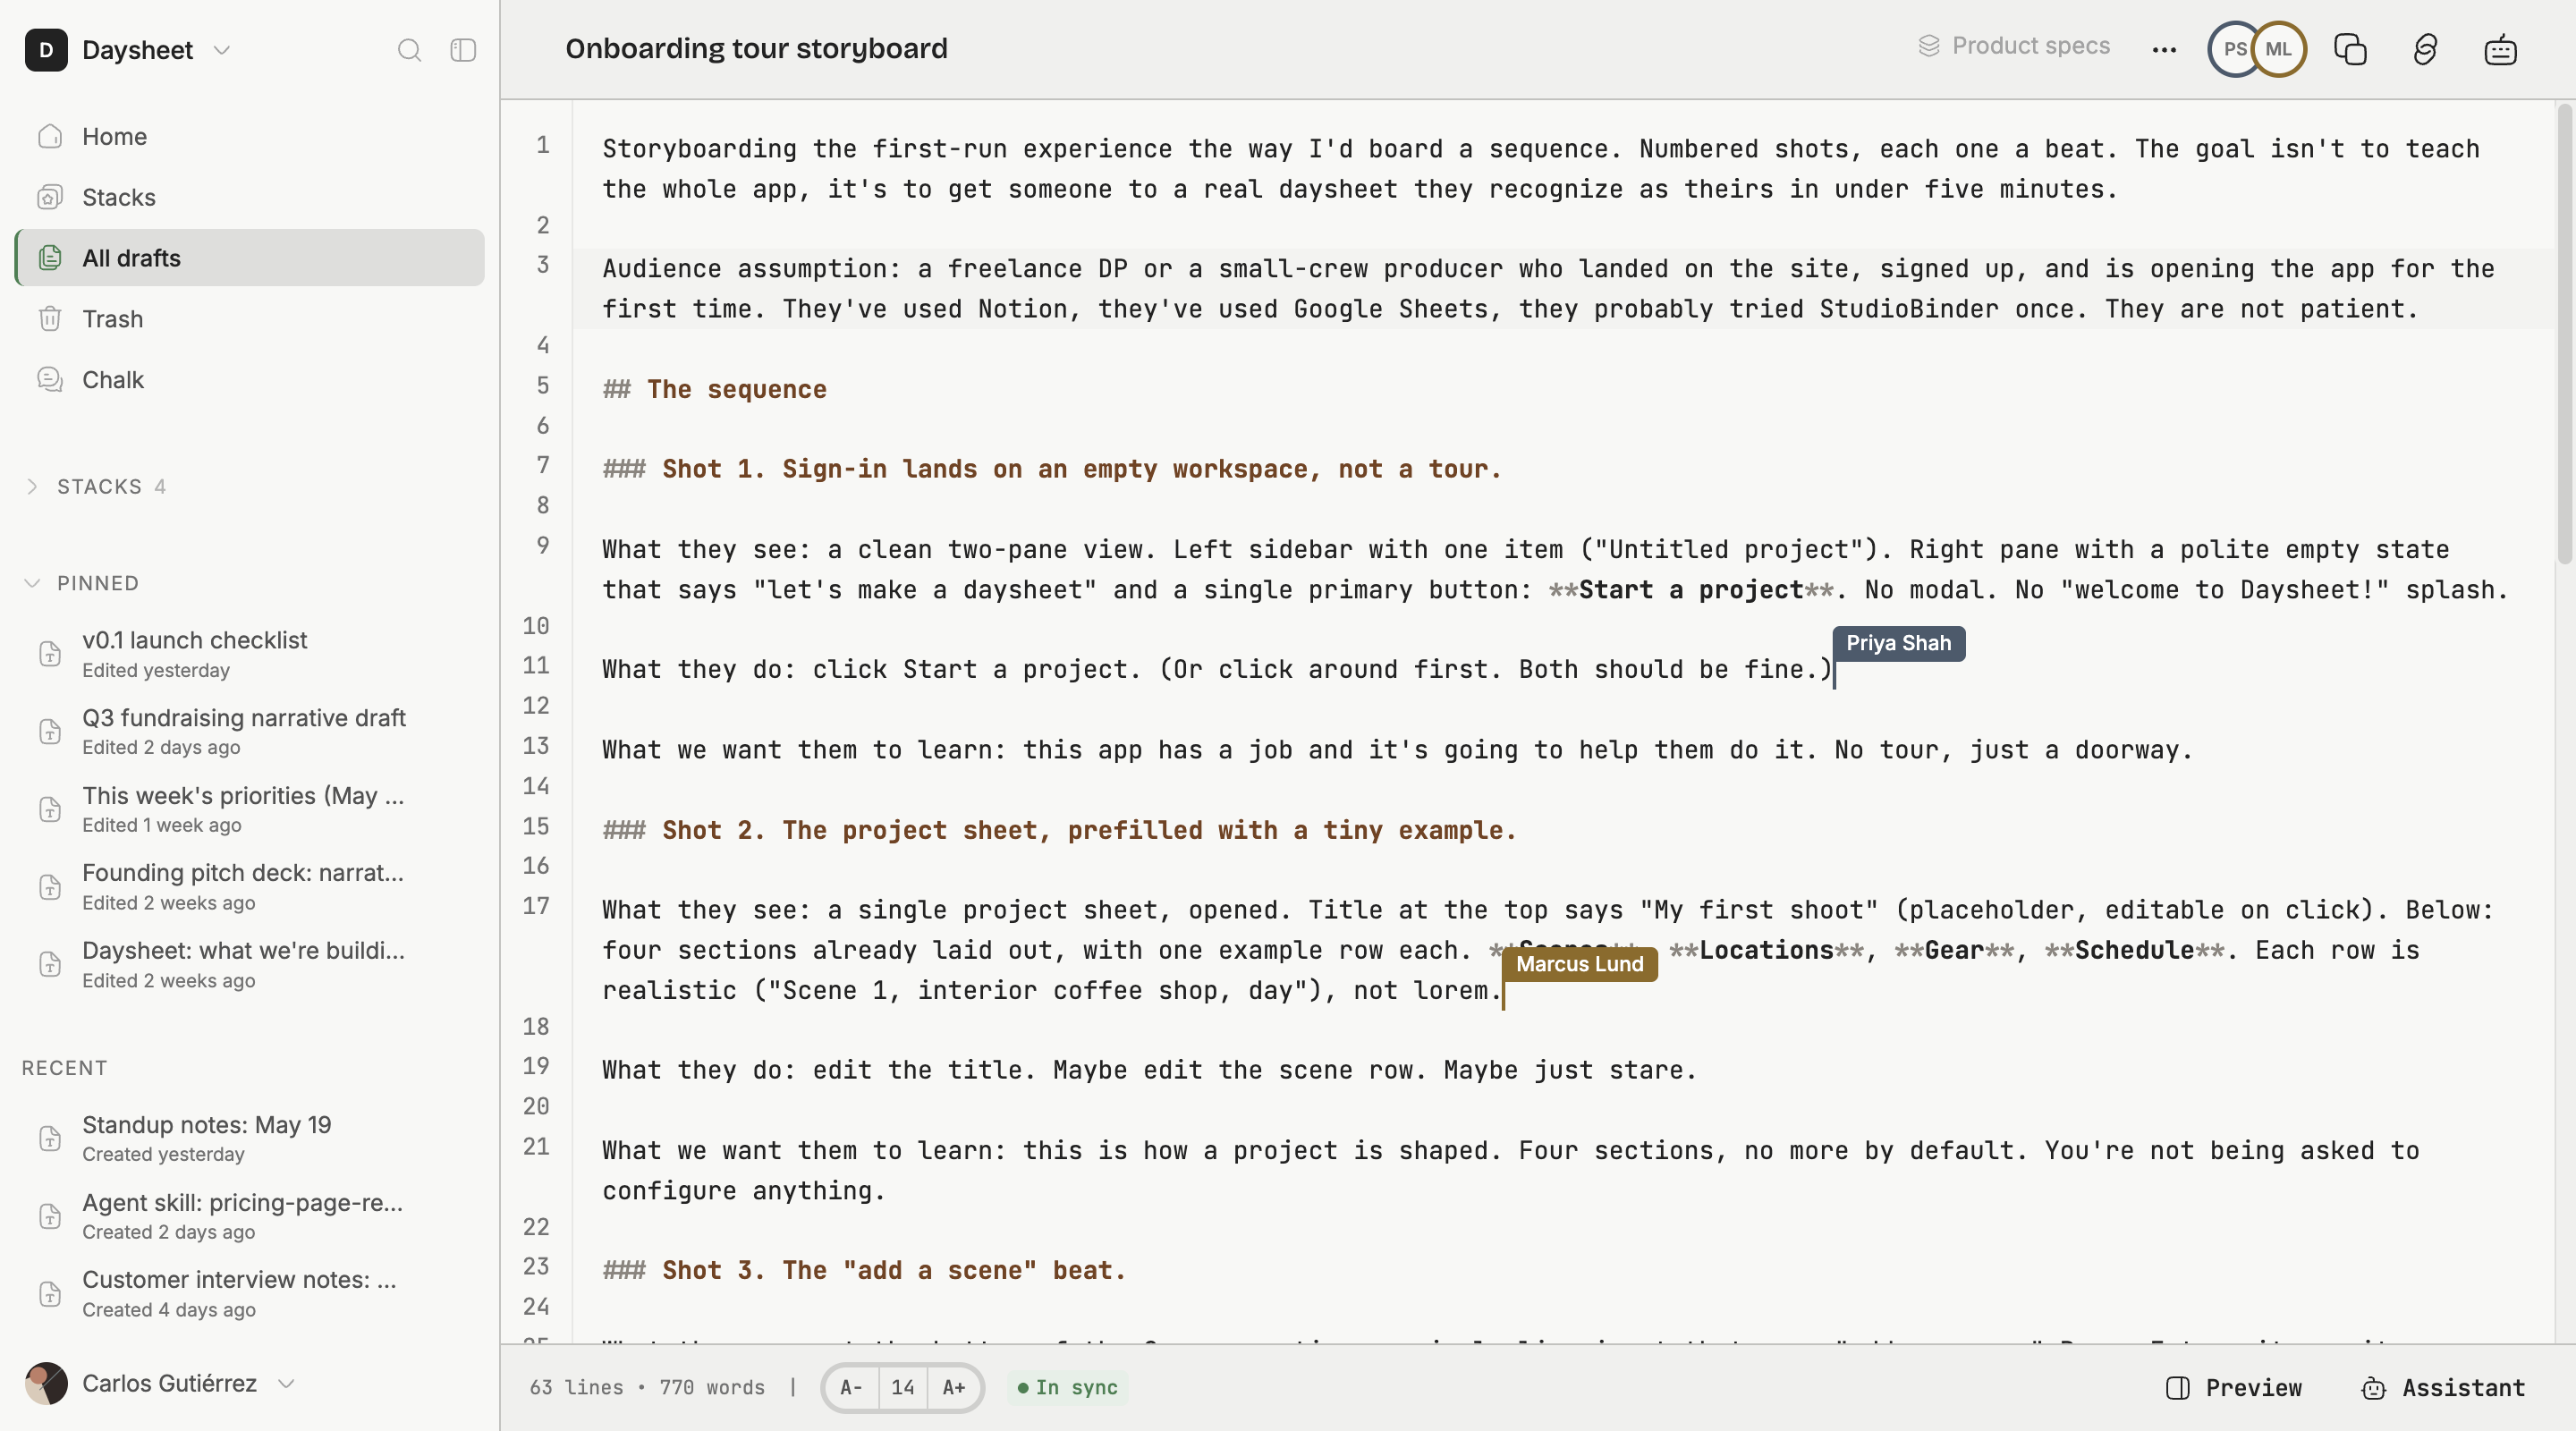2576x1431 pixels.
Task: Open Agent skill: pricing-page draft
Action: [x=250, y=1216]
